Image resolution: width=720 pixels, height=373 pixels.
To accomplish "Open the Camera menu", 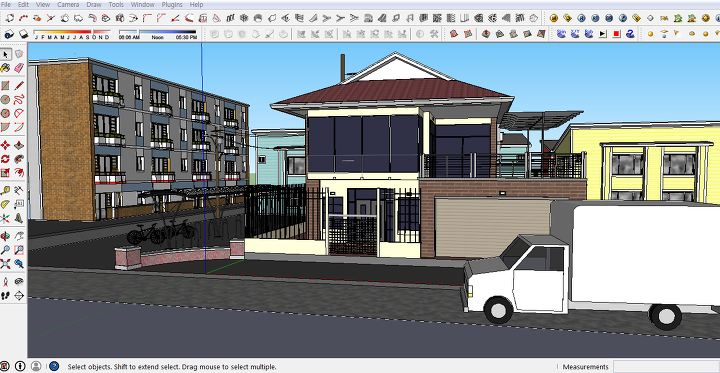I will click(x=68, y=5).
